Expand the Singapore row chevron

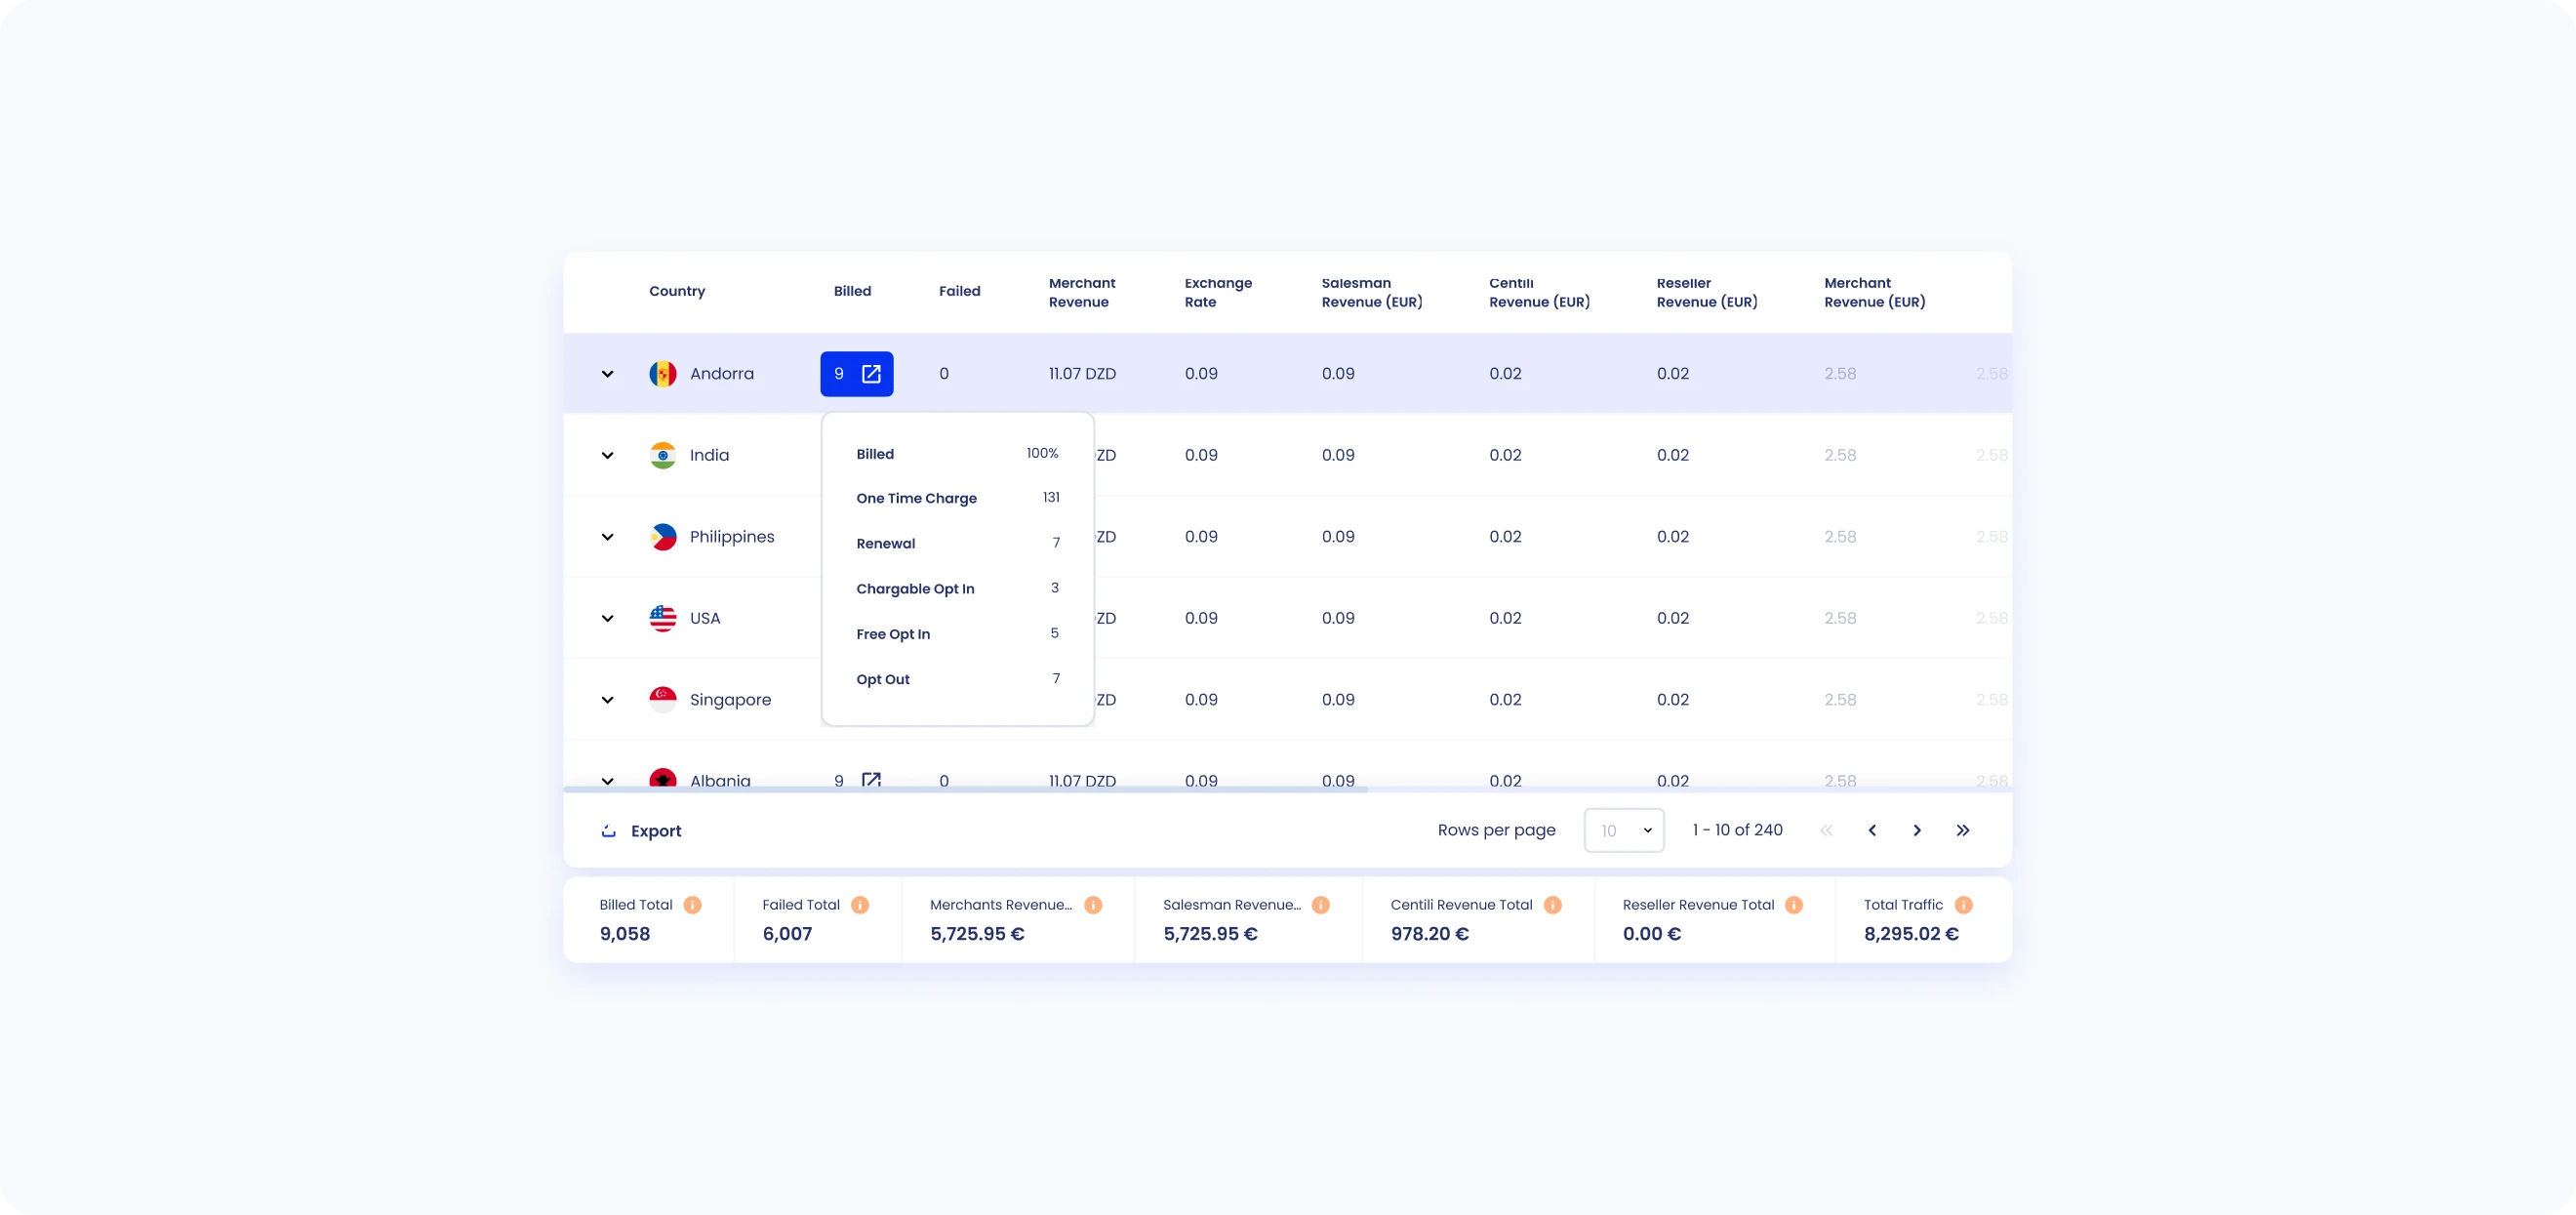click(607, 700)
